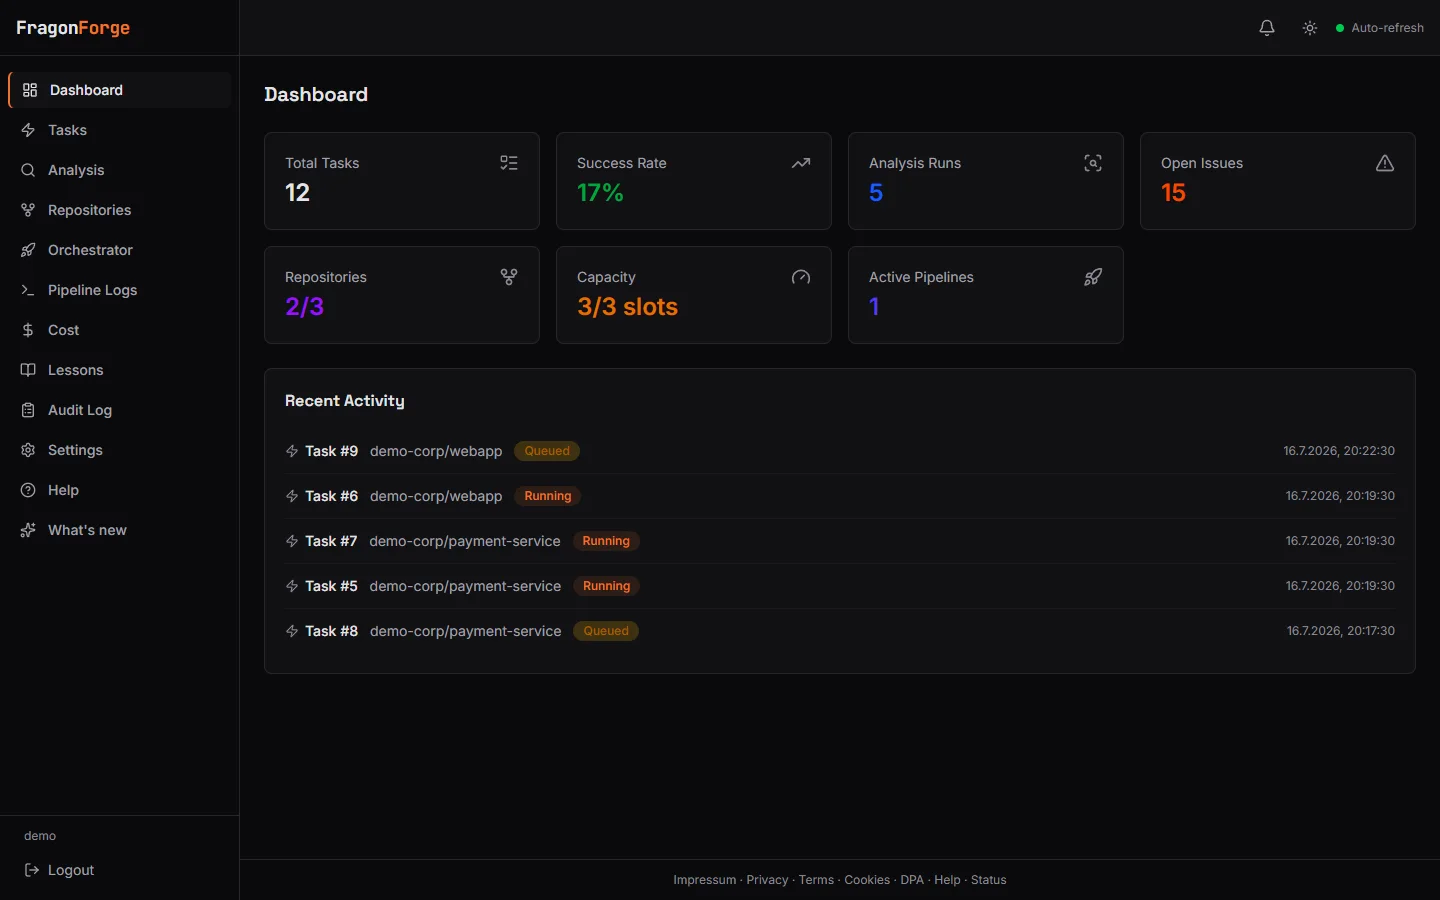1440x900 pixels.
Task: Click the timestamp 16.7.2026, 20:22:30
Action: coord(1339,451)
